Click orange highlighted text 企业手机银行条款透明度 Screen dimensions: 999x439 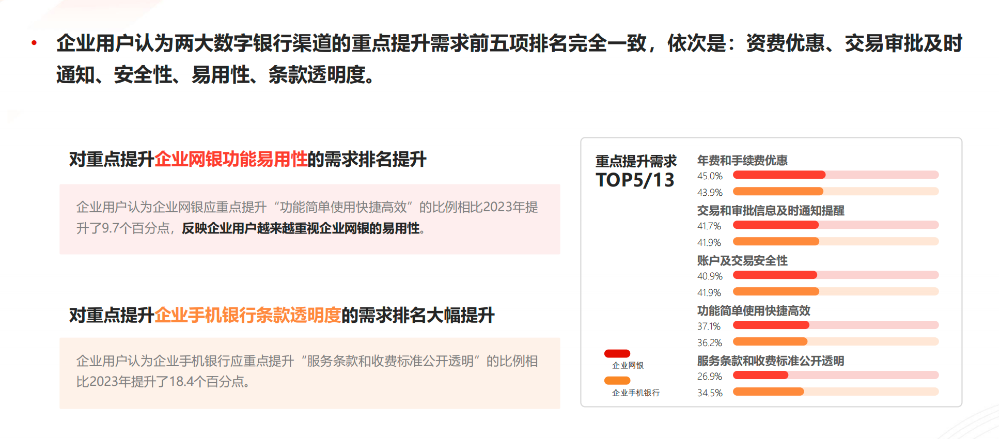[247, 315]
